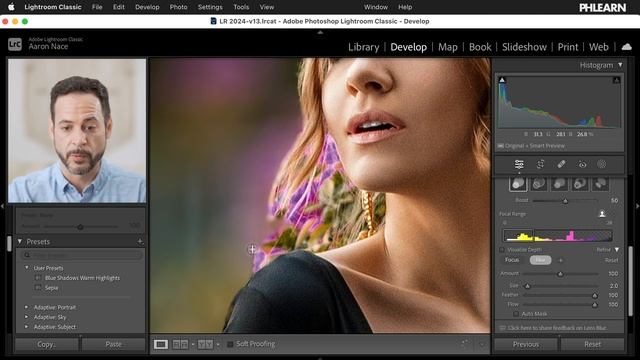
Task: Select the Loupe view icon in toolbar
Action: coord(161,344)
